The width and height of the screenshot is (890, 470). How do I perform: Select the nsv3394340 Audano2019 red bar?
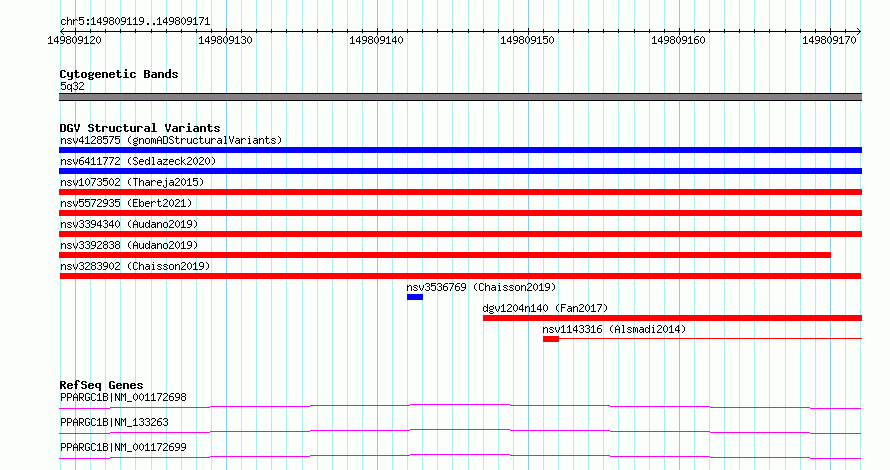460,234
